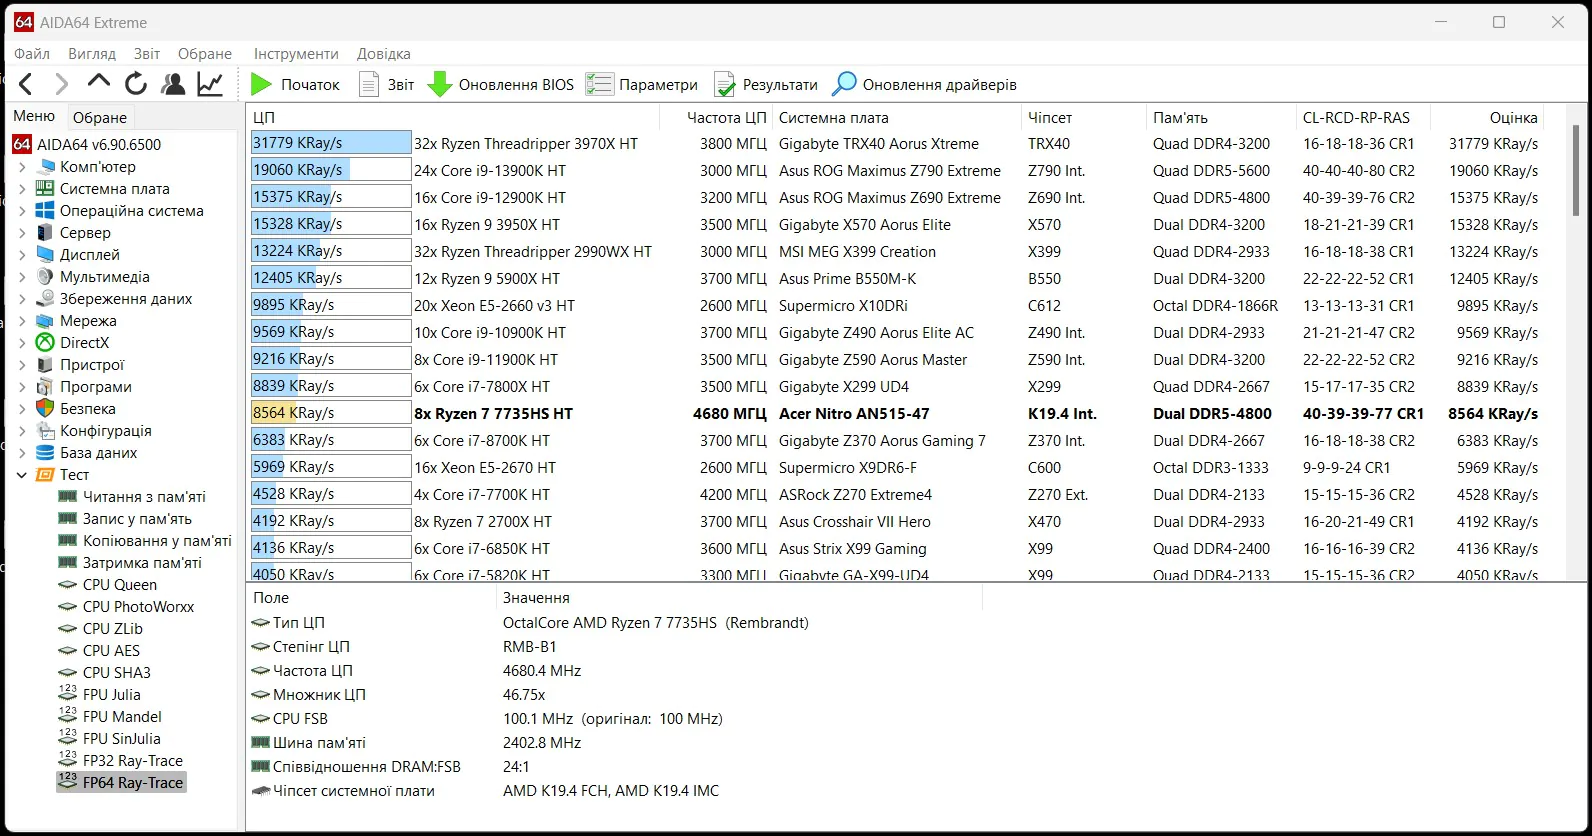The width and height of the screenshot is (1592, 836).
Task: Expand the Комп'ютер tree node
Action: coord(22,167)
